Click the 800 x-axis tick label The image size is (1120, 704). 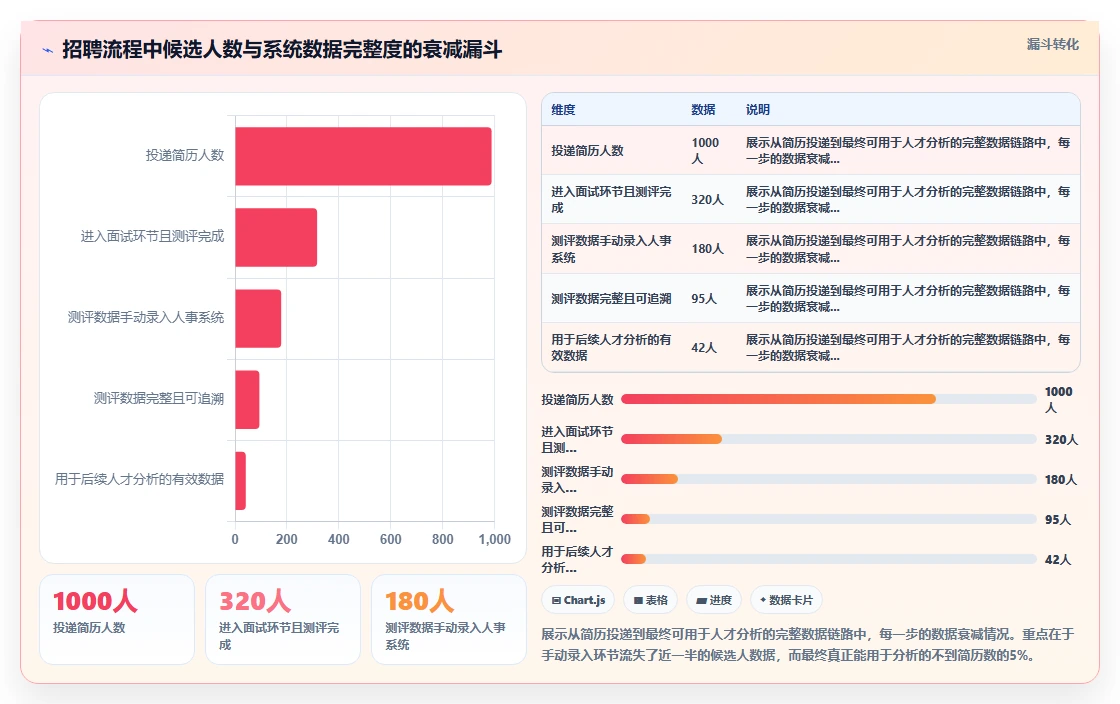443,539
